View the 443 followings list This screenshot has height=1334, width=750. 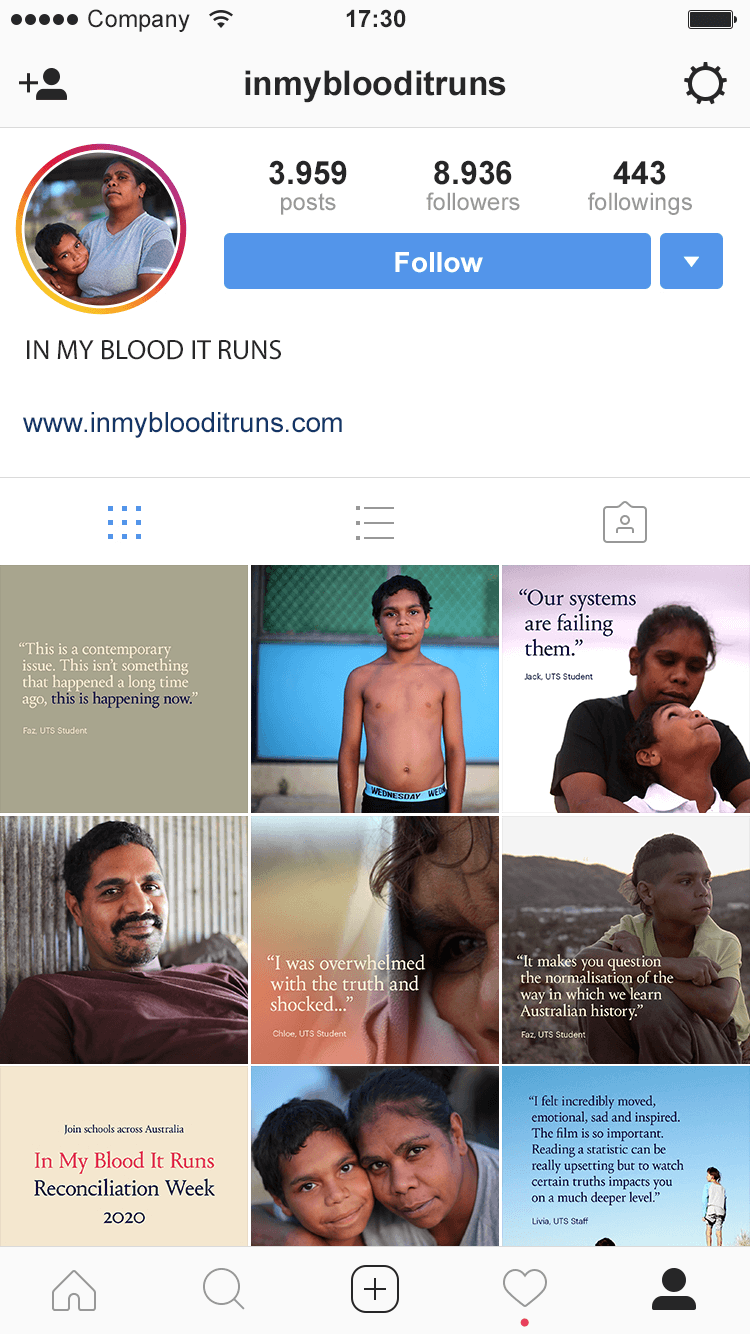pyautogui.click(x=640, y=186)
